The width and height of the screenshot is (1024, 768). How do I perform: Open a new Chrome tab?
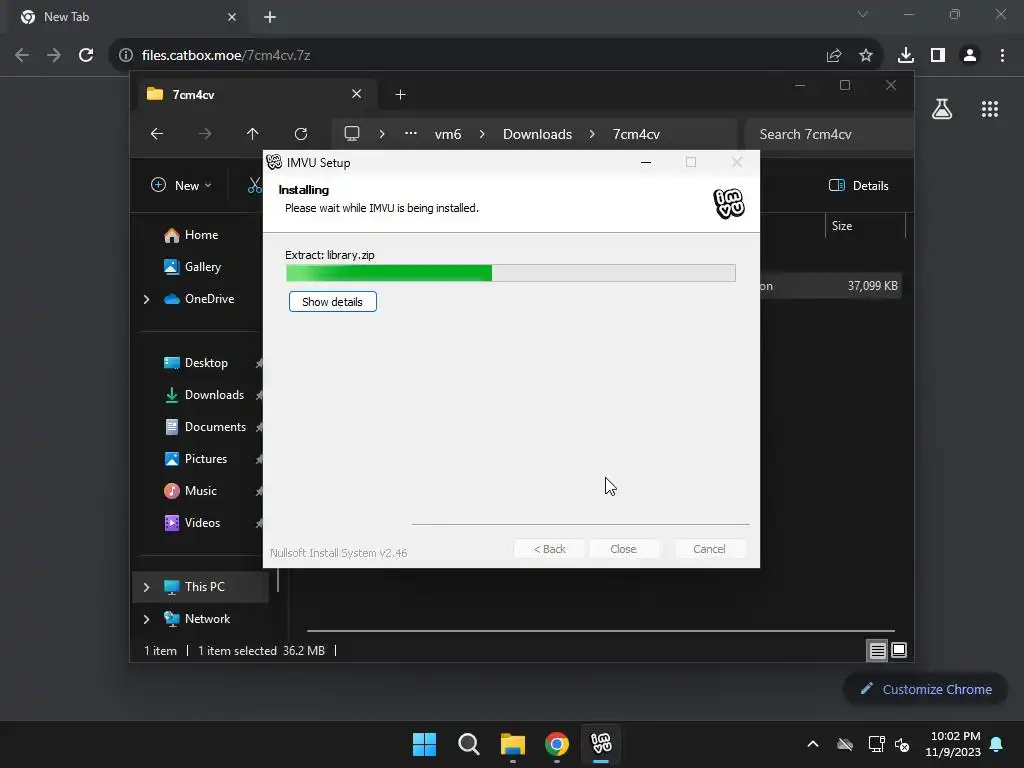pos(270,17)
